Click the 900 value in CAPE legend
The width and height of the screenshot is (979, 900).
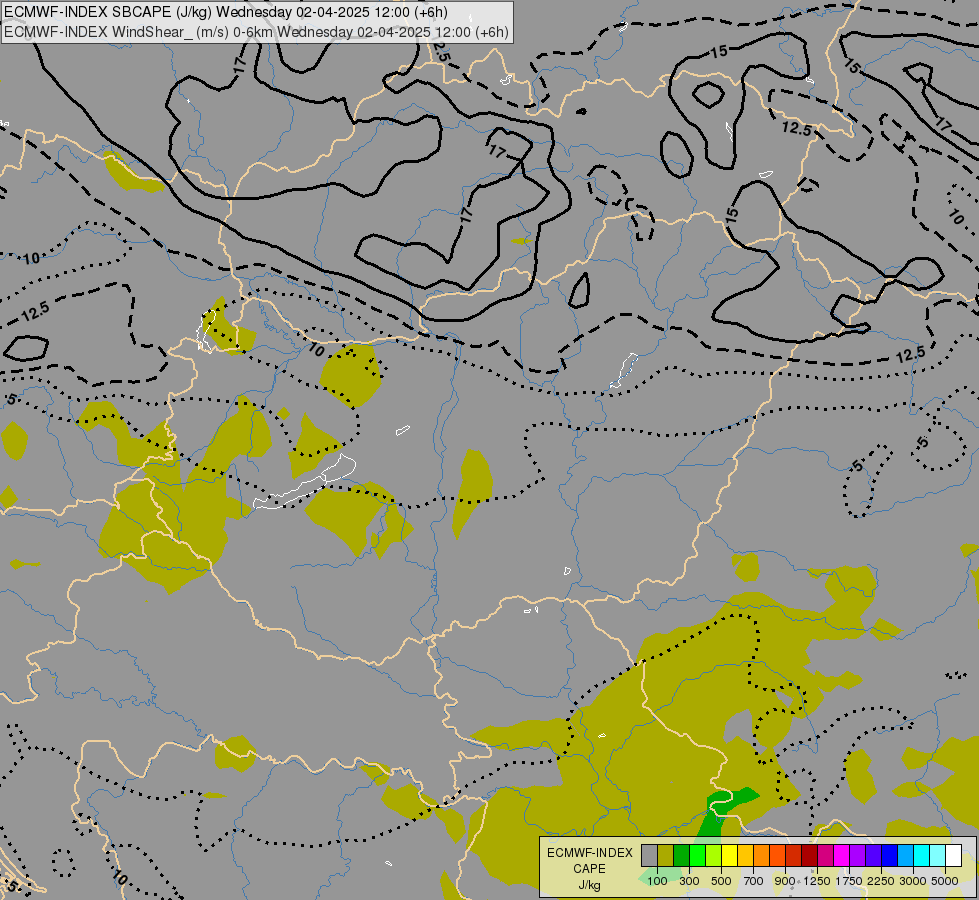pos(785,881)
